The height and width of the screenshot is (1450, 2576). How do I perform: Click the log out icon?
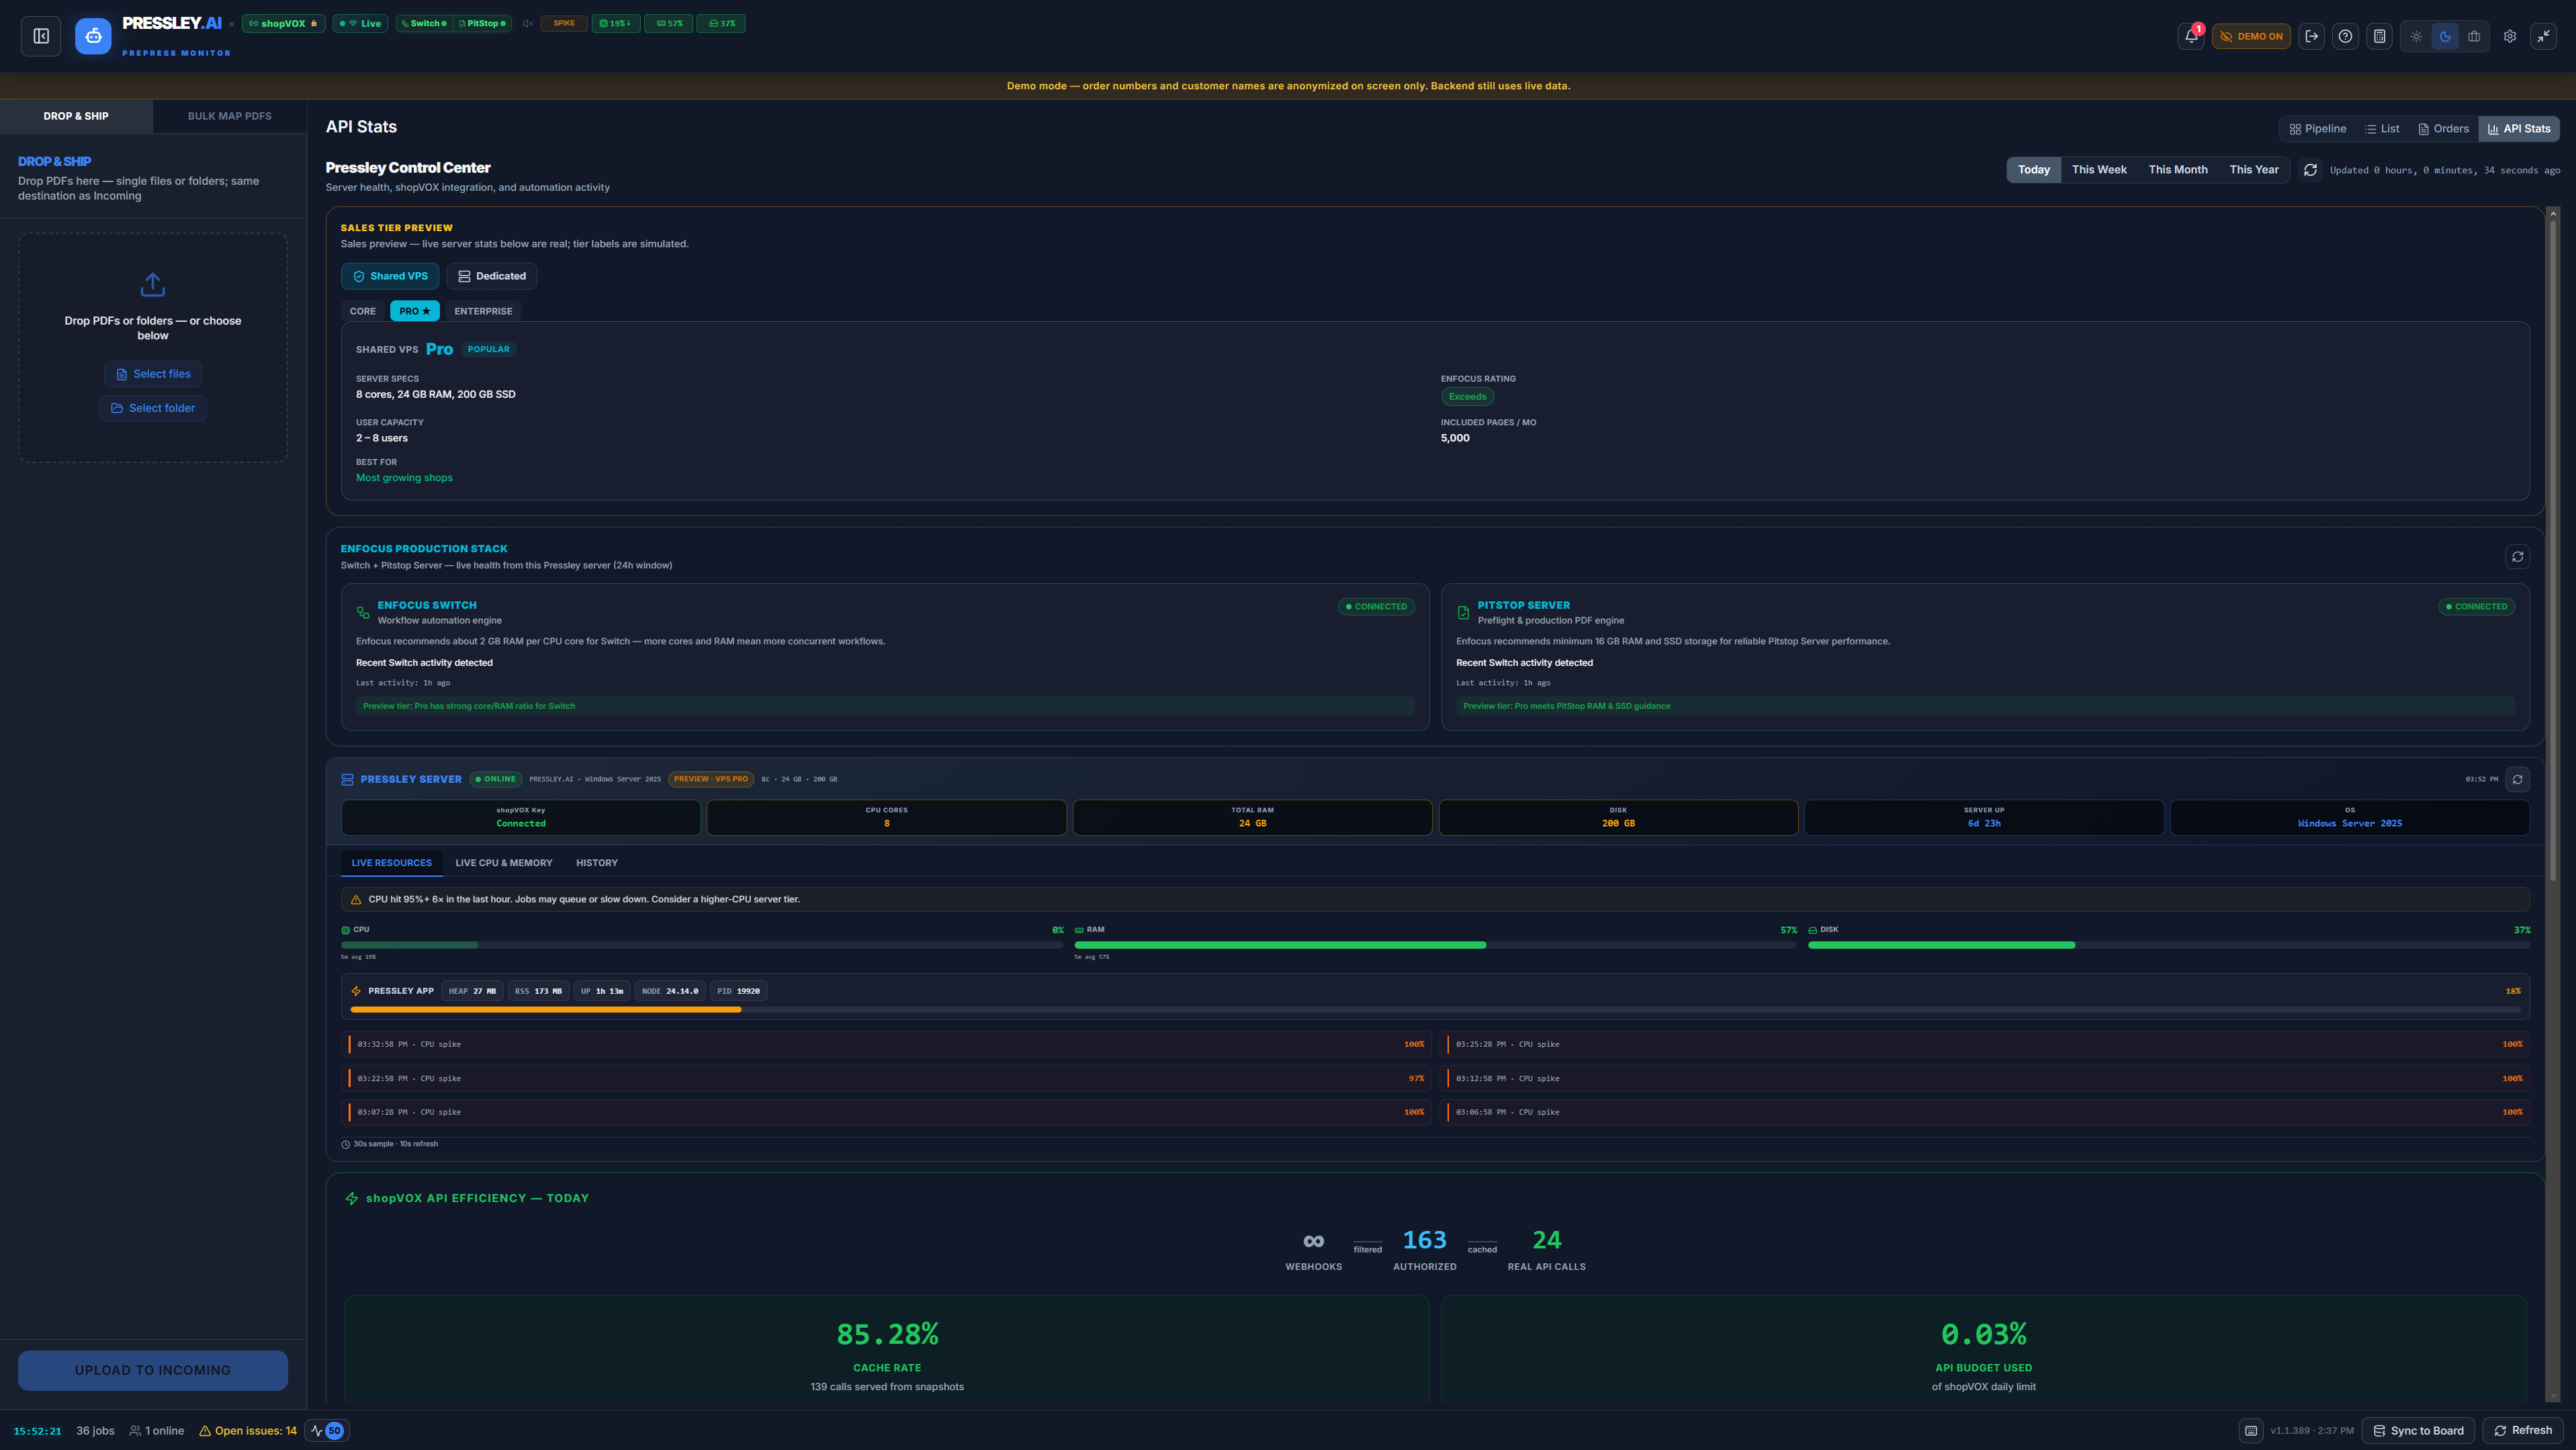coord(2312,36)
